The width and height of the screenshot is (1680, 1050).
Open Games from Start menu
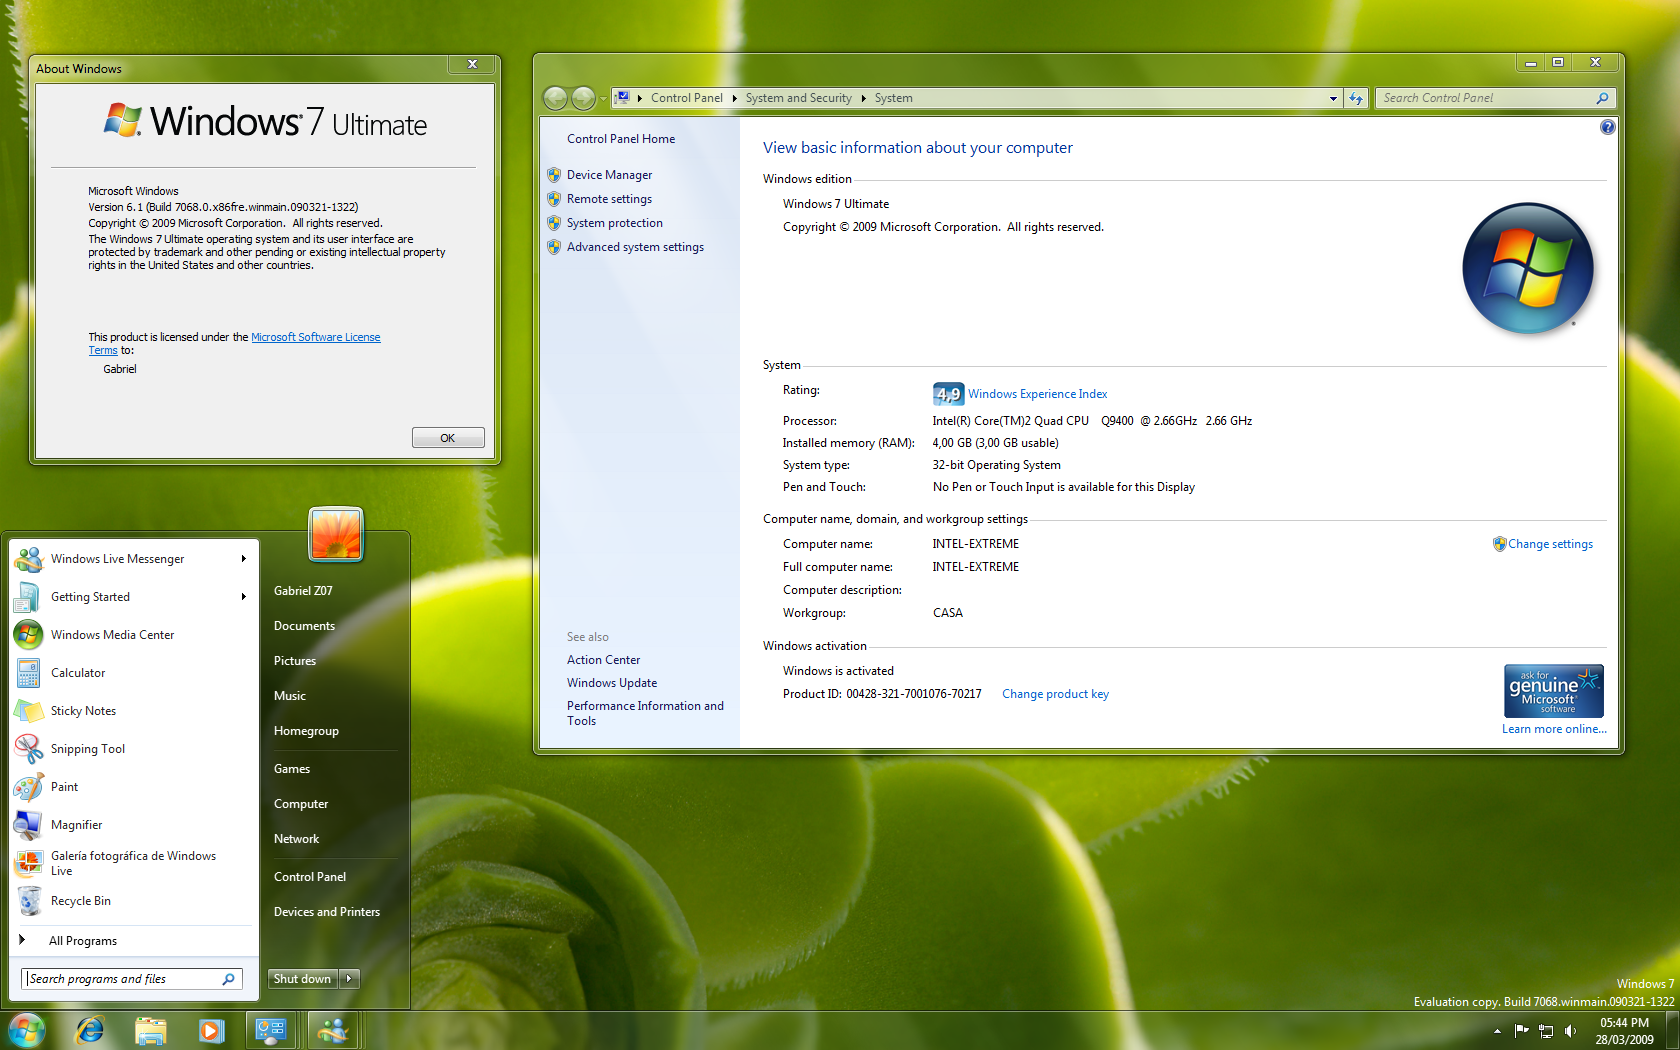292,769
